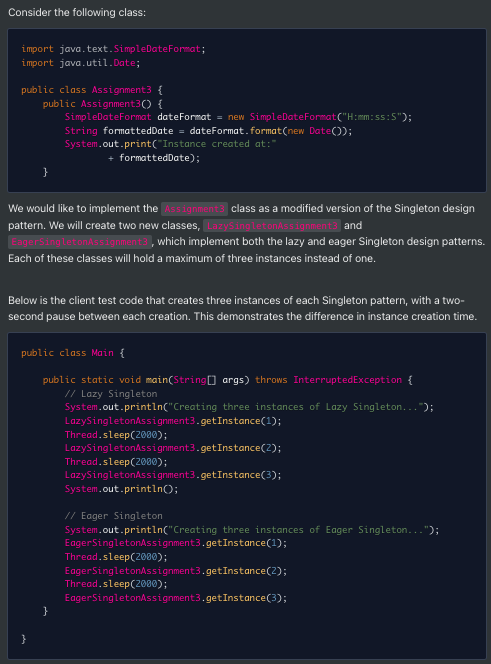491x664 pixels.
Task: Click the 'SimpleDateFormat dateFormat = new' code line
Action: (x=238, y=117)
